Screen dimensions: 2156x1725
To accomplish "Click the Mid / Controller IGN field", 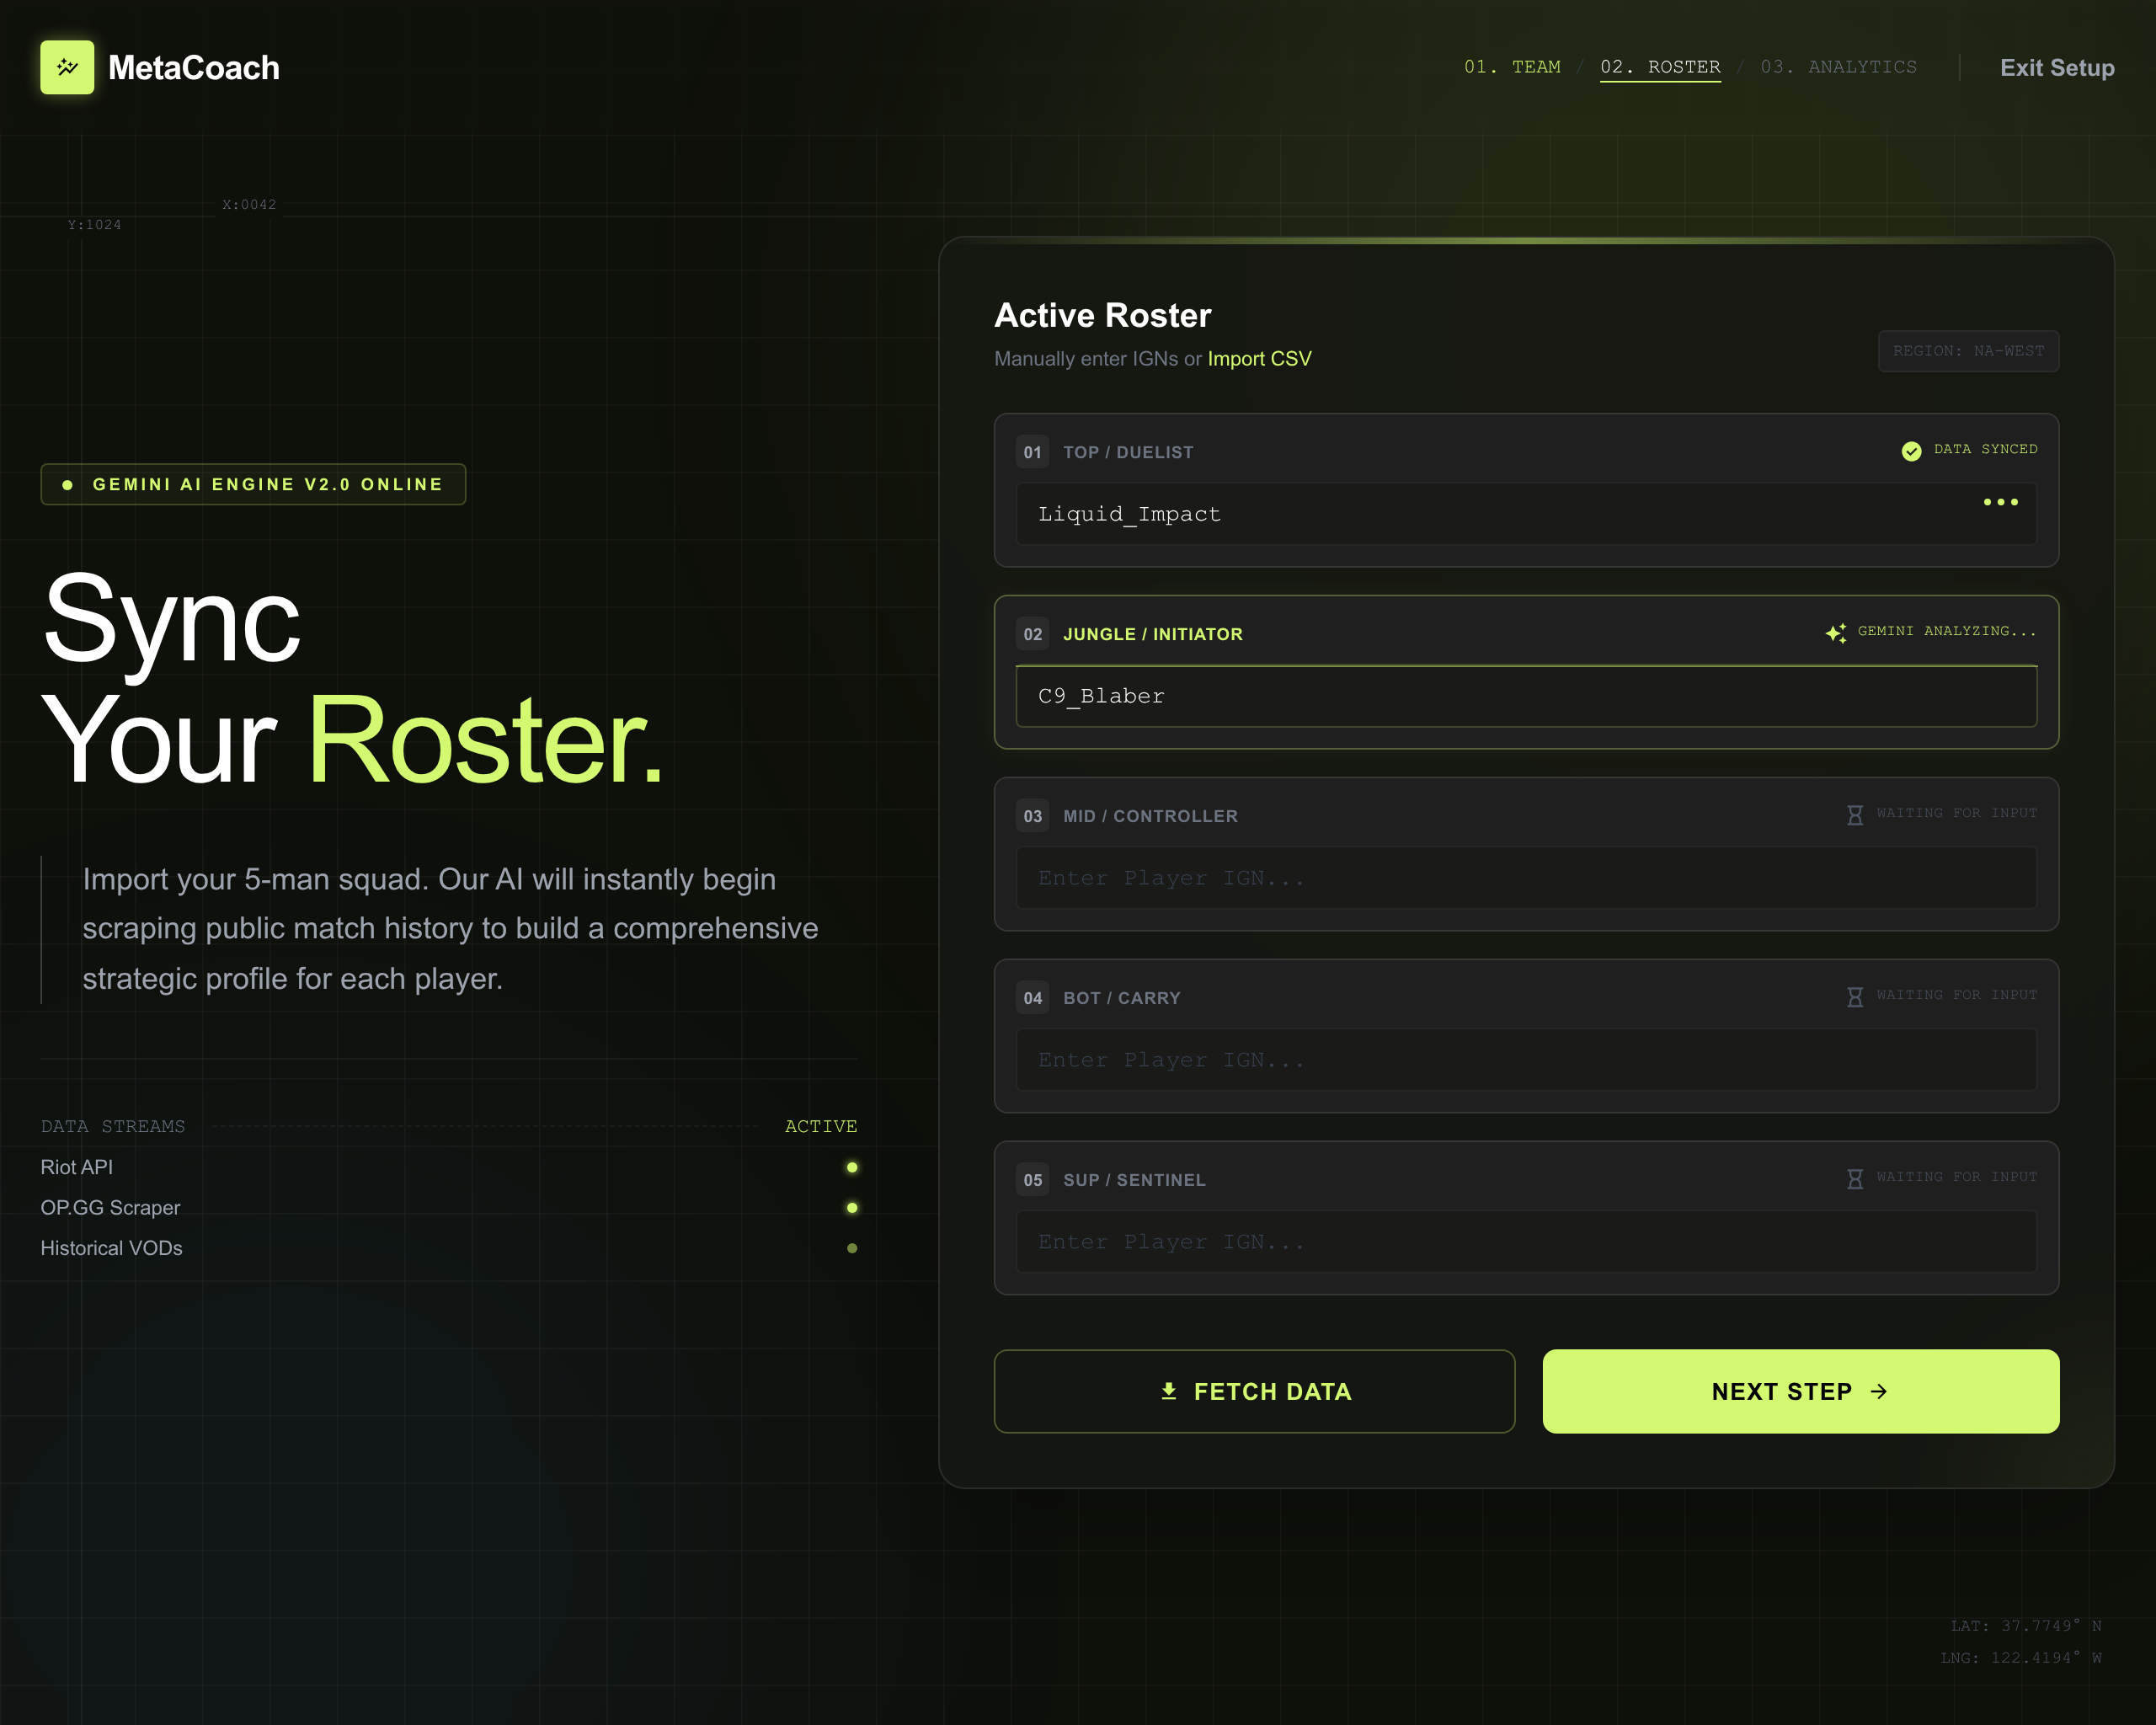I will (1526, 878).
